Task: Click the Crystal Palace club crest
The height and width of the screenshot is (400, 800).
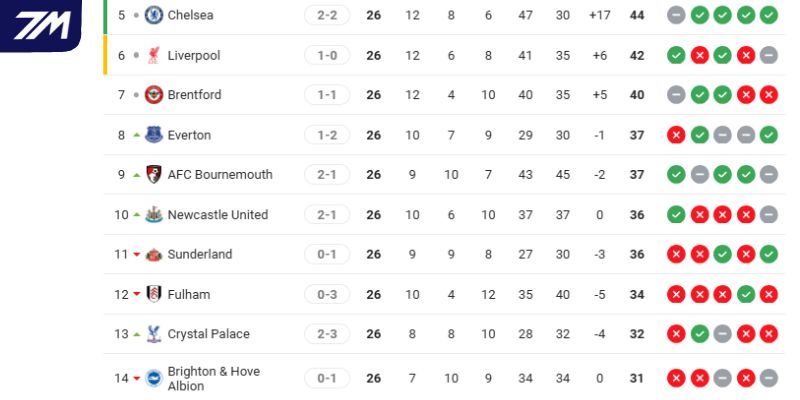Action: coord(154,334)
